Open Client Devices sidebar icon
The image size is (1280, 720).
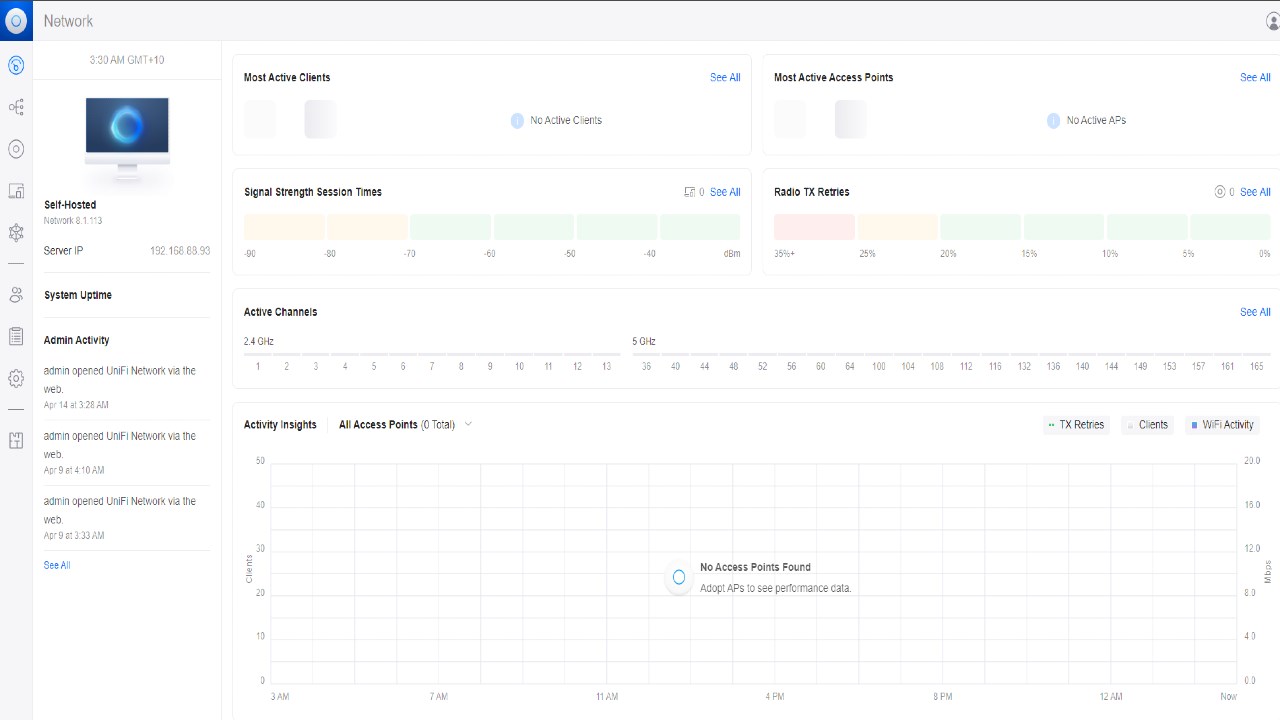point(16,191)
